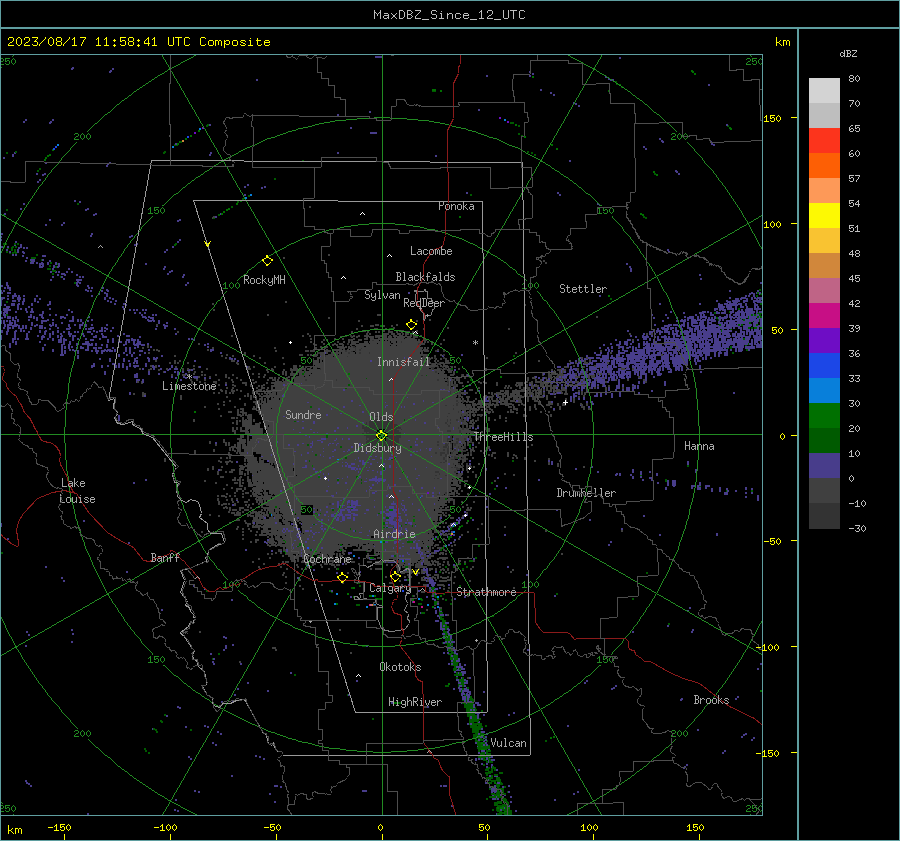900x841 pixels.
Task: Select the yellow diamond marker below Cochrane
Action: [x=343, y=578]
